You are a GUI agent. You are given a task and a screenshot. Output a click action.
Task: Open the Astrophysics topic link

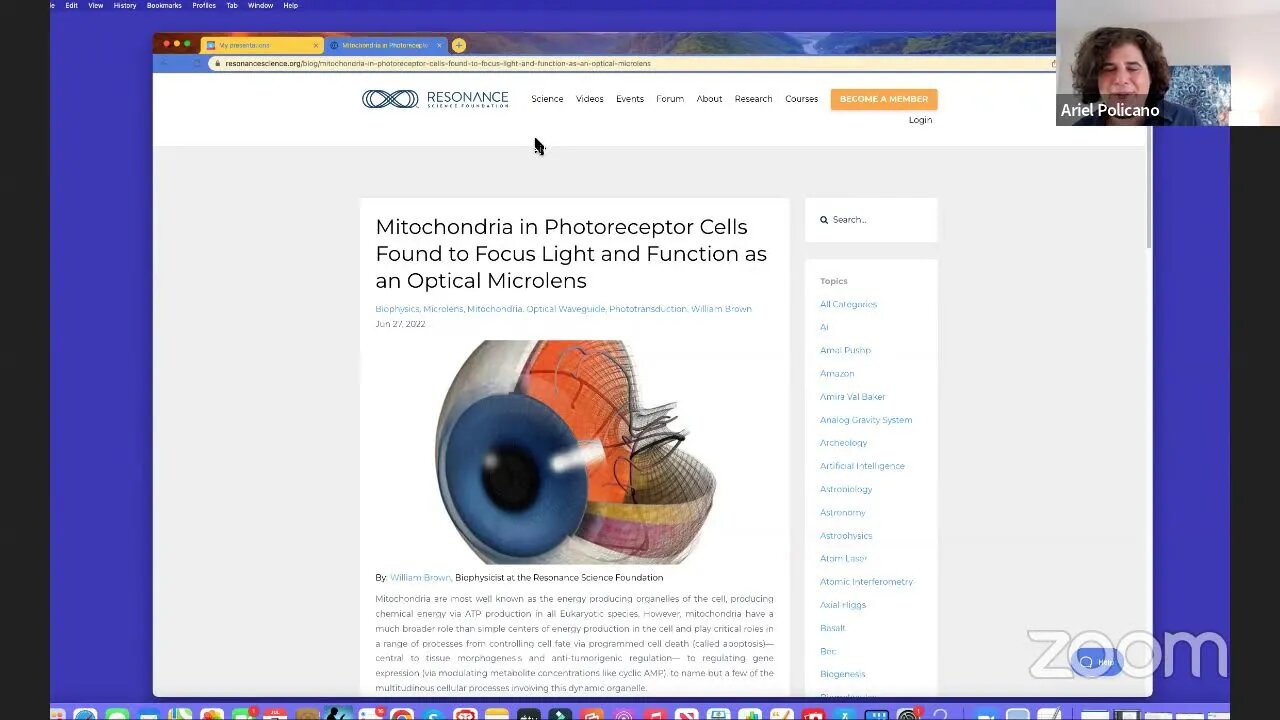846,536
